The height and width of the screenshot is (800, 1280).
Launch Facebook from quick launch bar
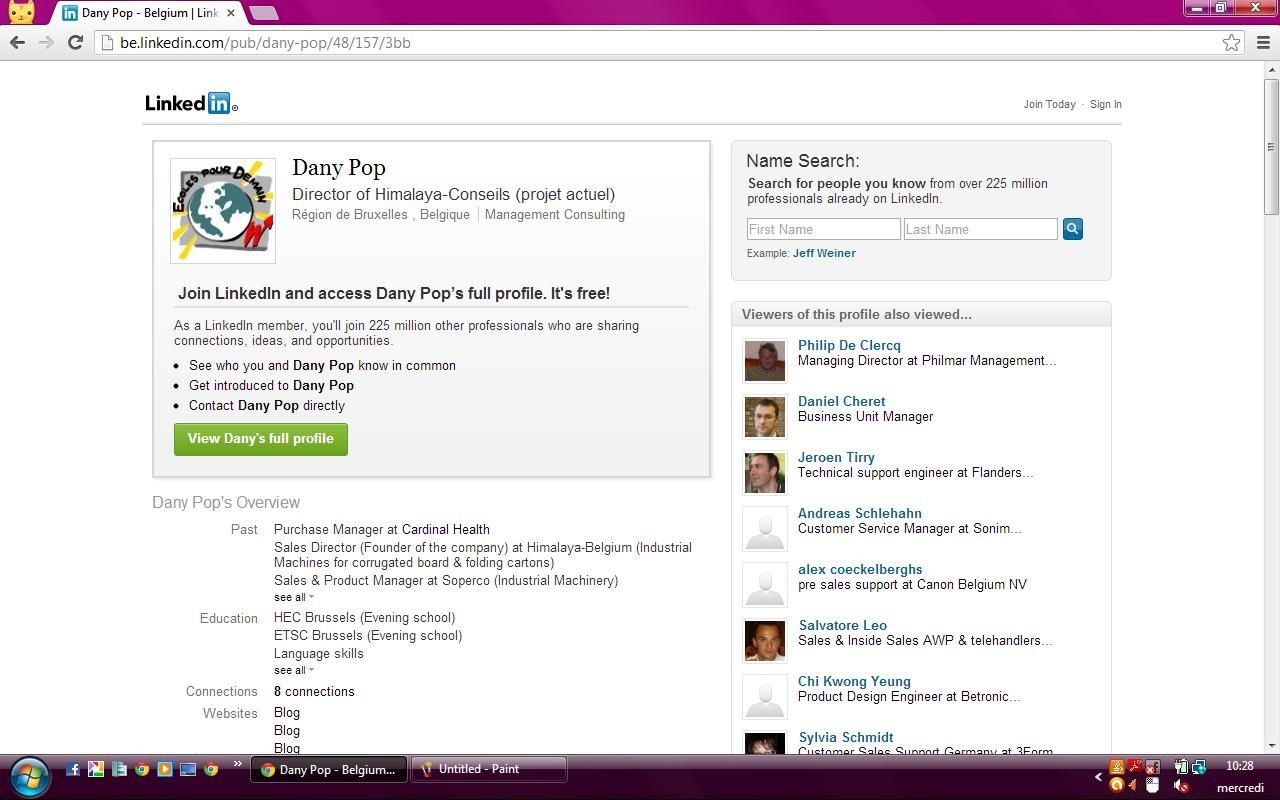tap(73, 769)
